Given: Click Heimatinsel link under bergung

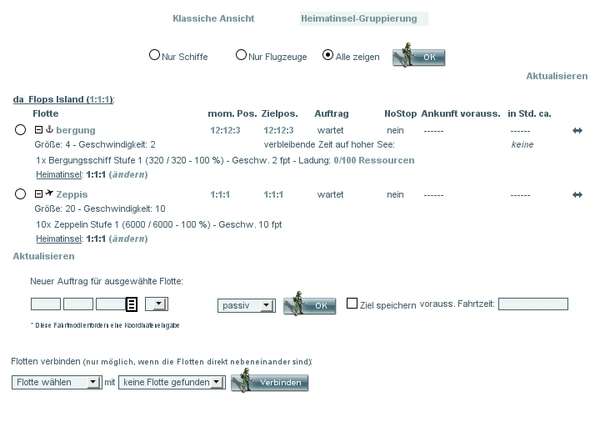Looking at the screenshot, I should click(59, 174).
